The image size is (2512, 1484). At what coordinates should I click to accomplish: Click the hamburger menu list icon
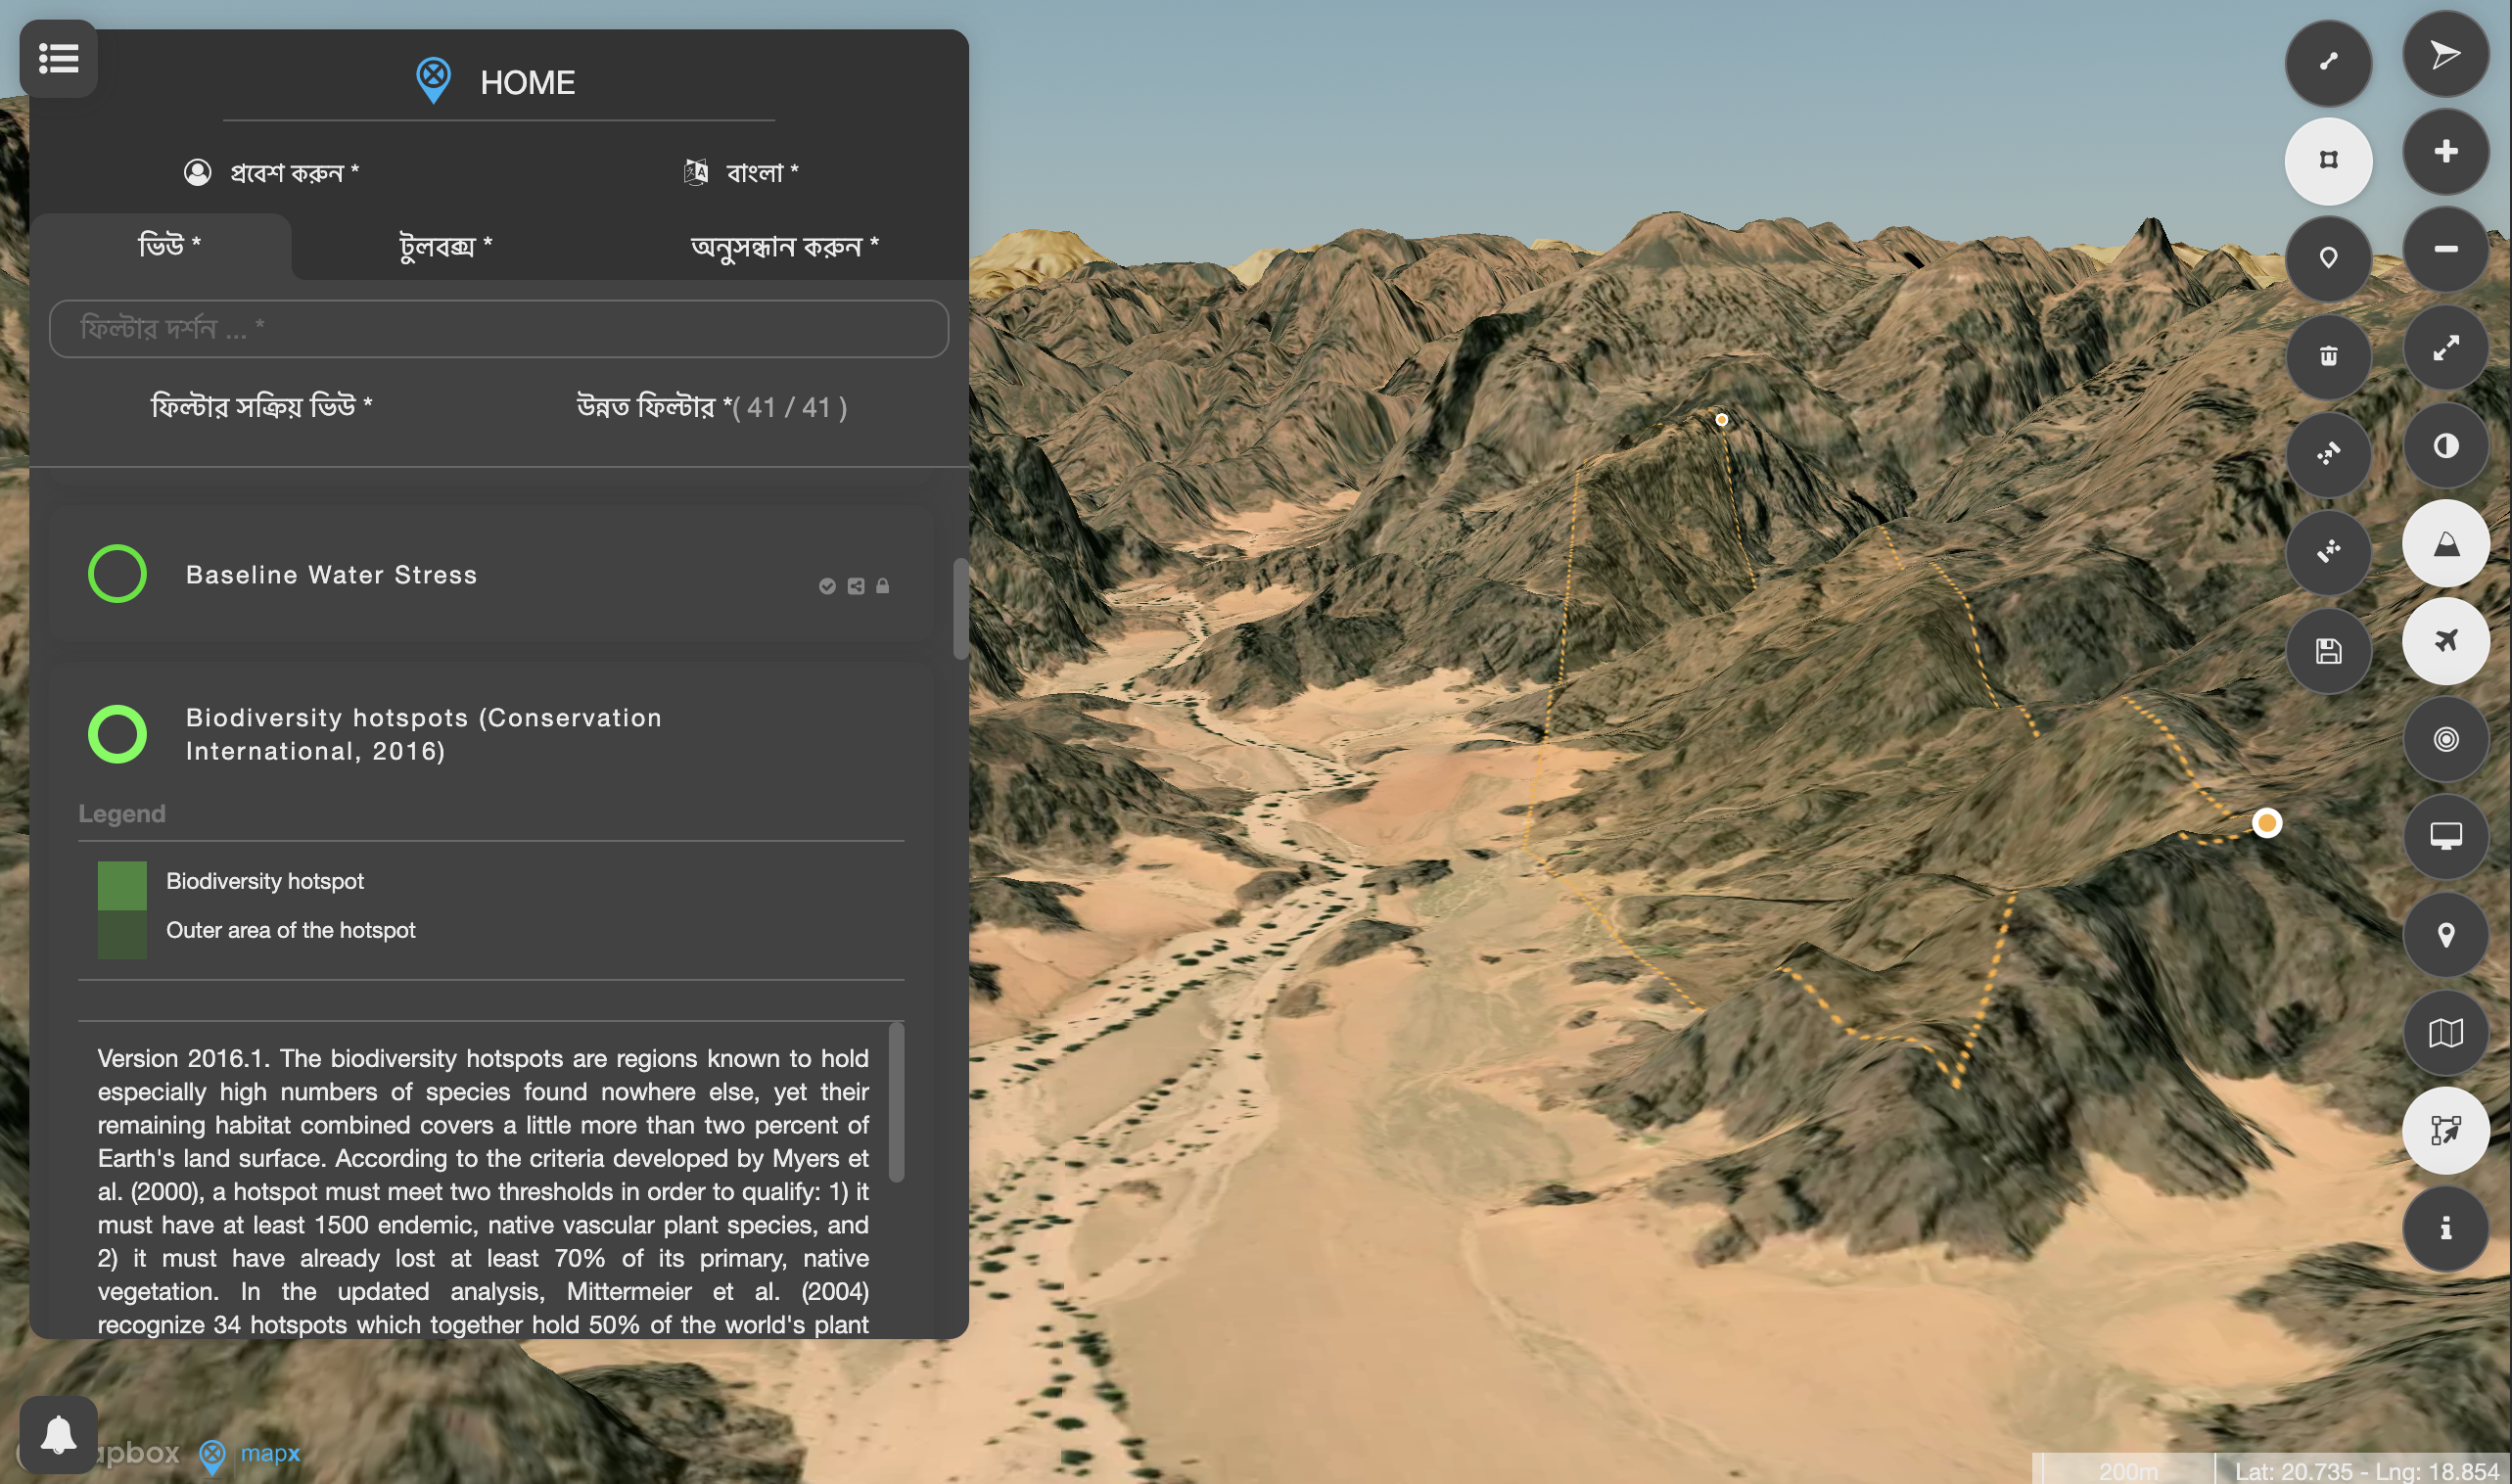tap(58, 58)
